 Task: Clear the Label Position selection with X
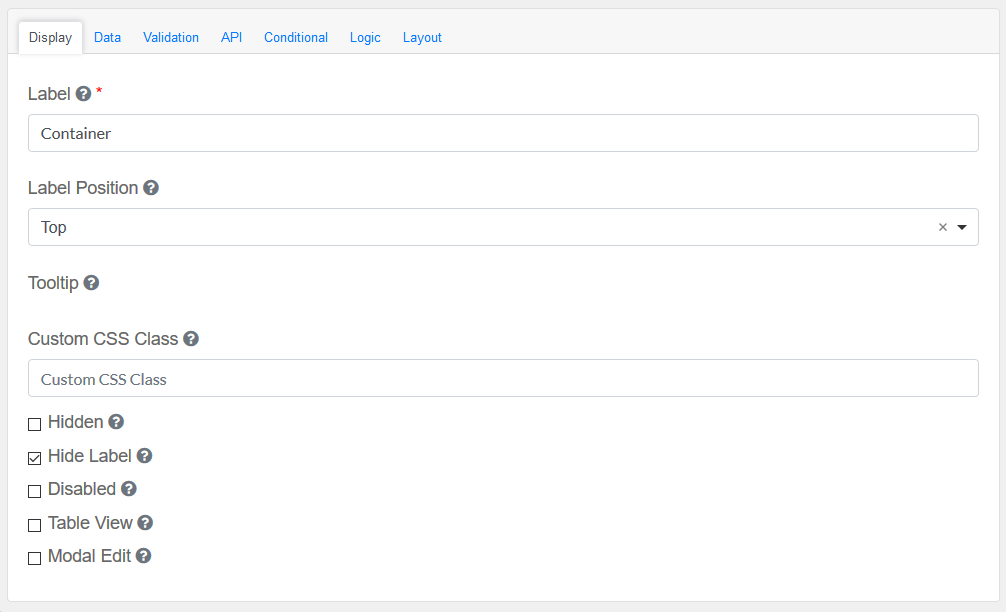942,227
